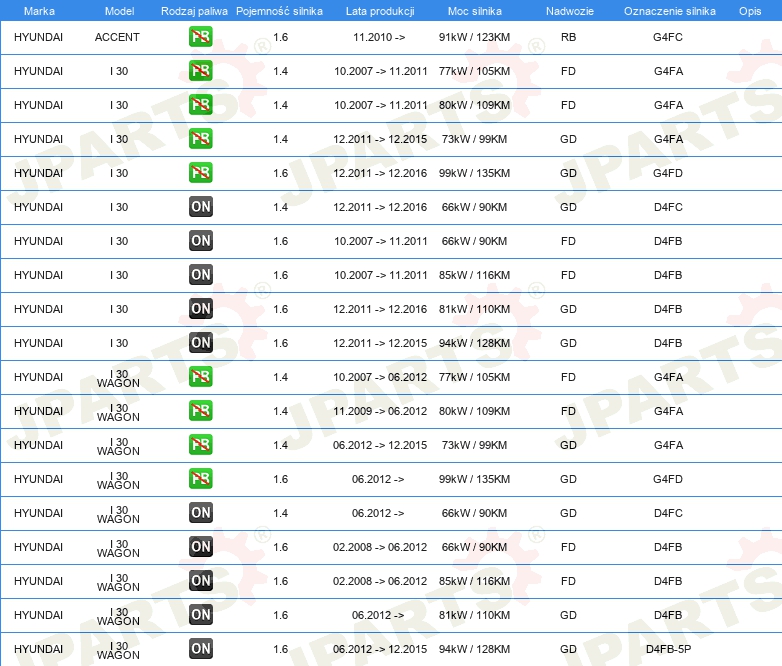Screen dimensions: 782x666
Task: Click petrol icon for I 30 WAGON G4FD row
Action: coord(200,478)
